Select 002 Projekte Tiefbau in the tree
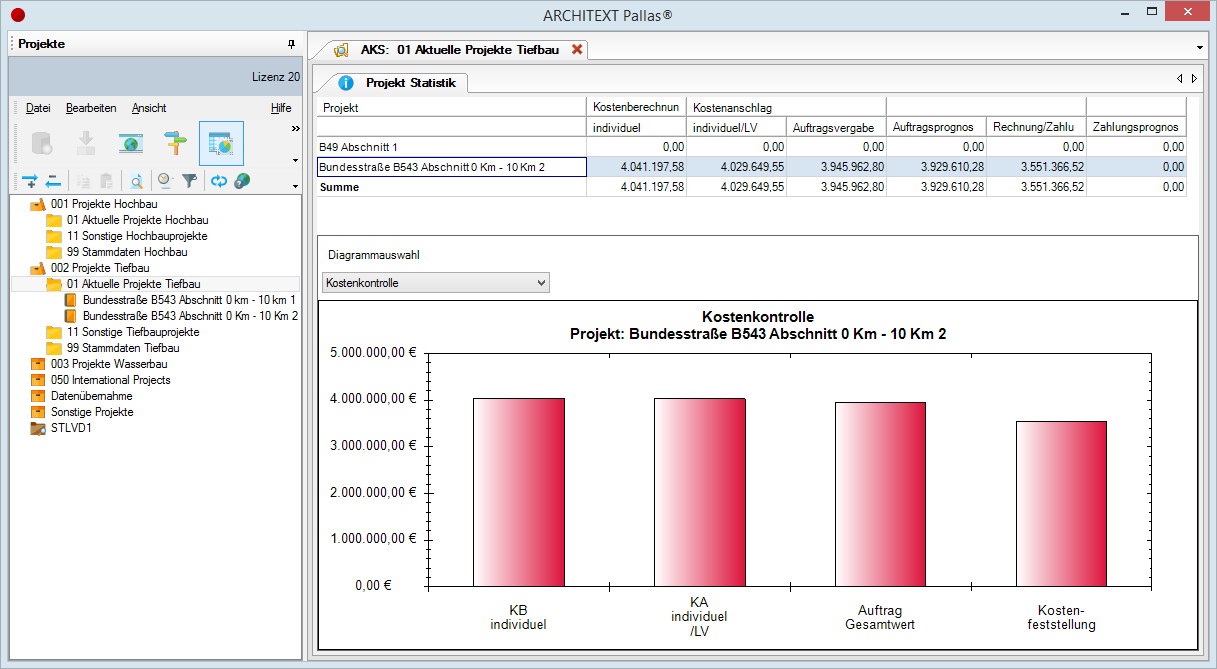1217x669 pixels. pos(100,268)
